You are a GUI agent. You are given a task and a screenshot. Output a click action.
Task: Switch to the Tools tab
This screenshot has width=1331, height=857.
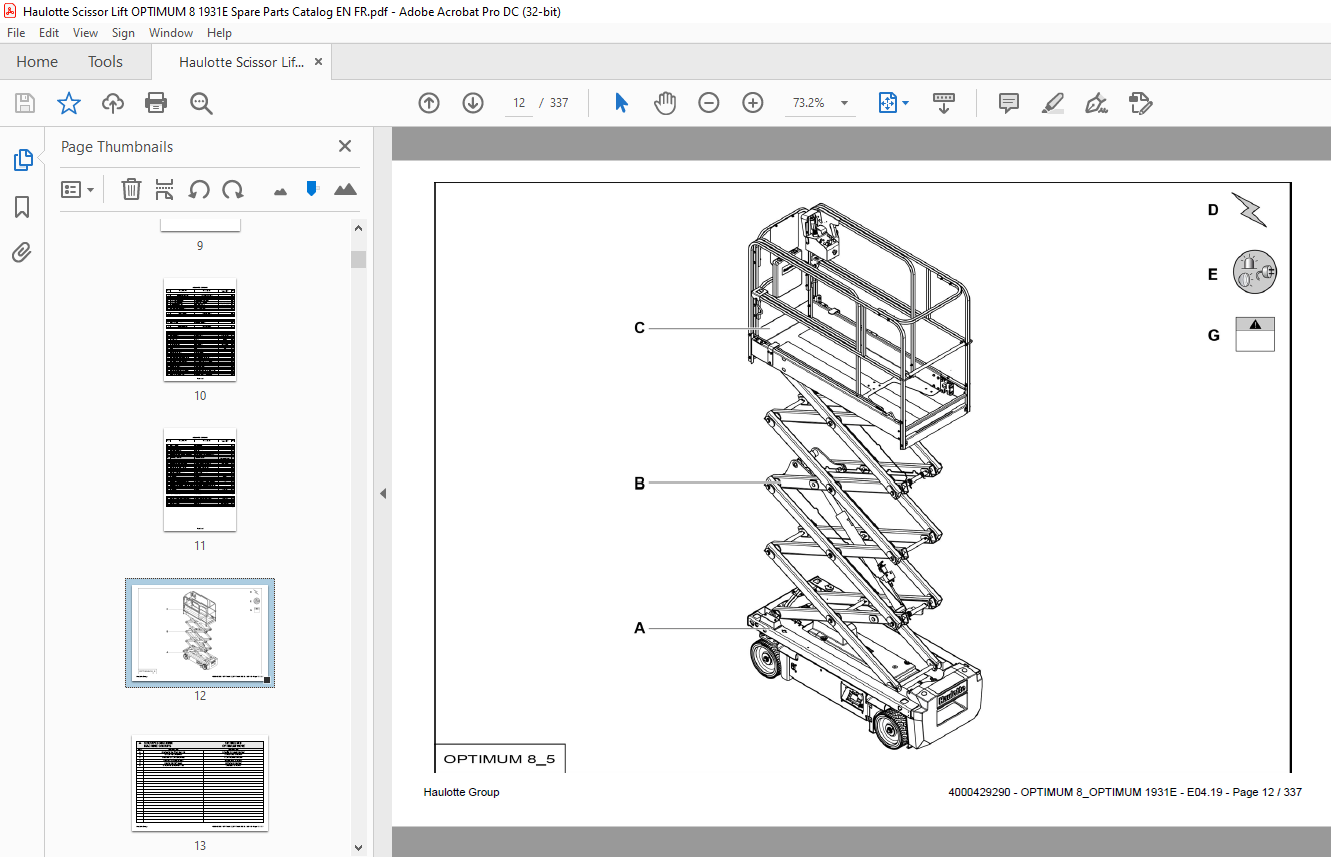tap(105, 62)
